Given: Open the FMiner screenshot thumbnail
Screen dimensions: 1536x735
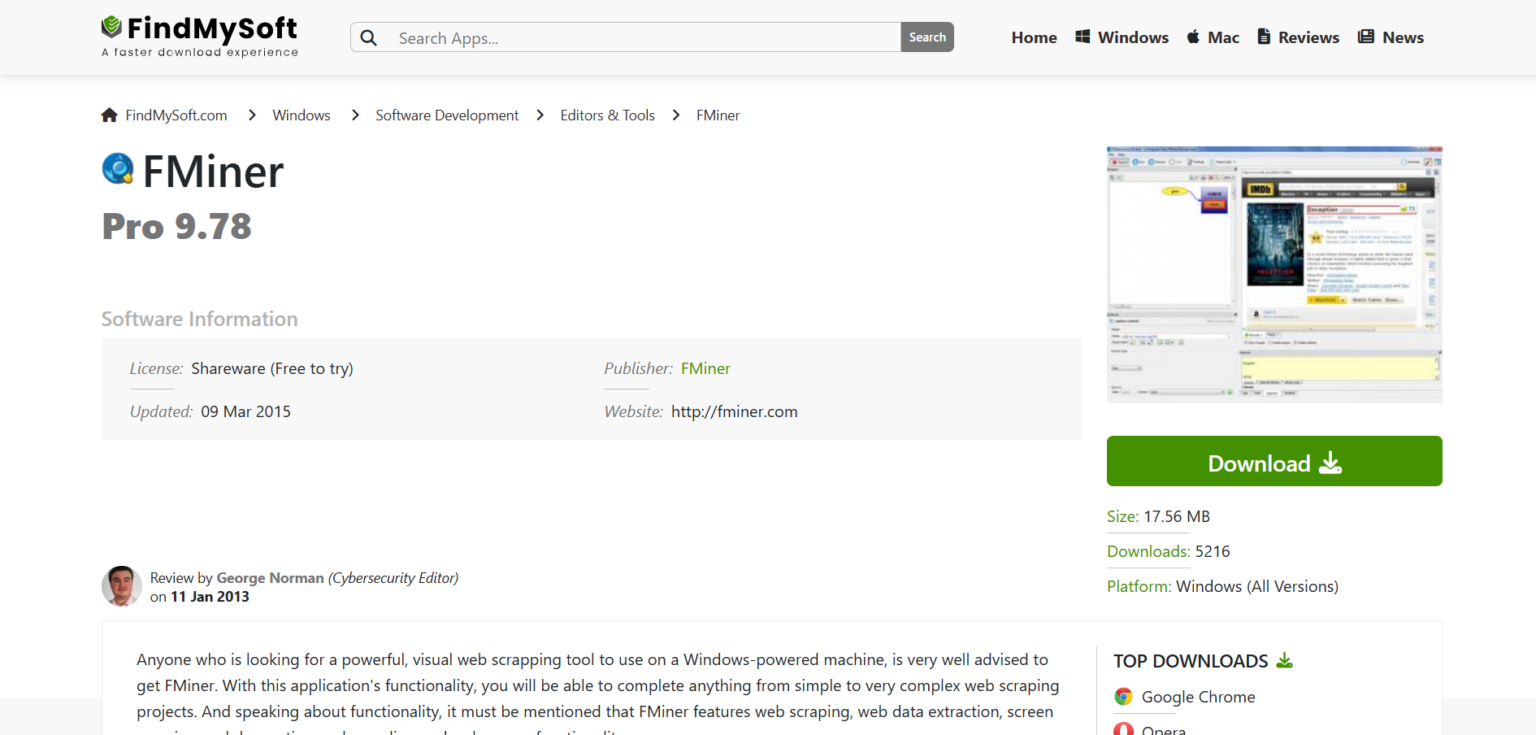Looking at the screenshot, I should [1274, 275].
